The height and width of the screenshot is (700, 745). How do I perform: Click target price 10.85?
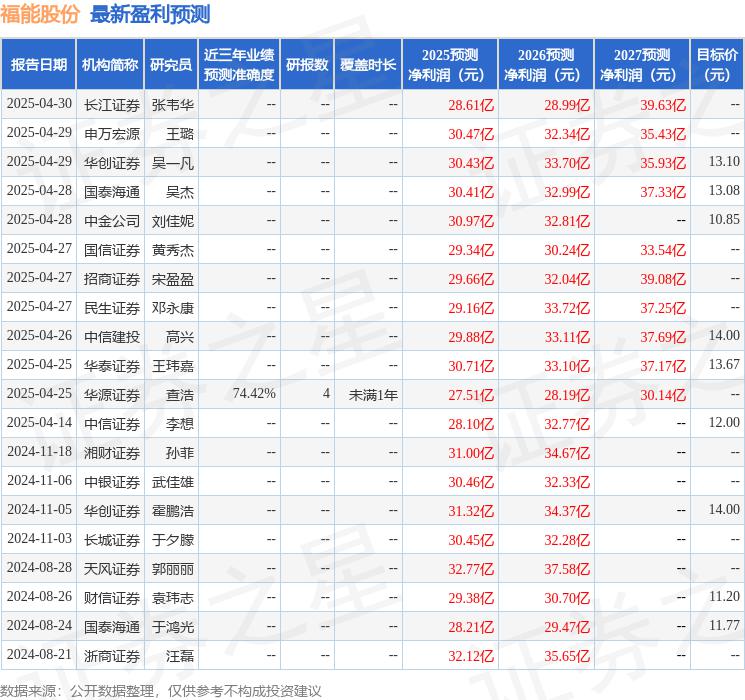pyautogui.click(x=724, y=220)
